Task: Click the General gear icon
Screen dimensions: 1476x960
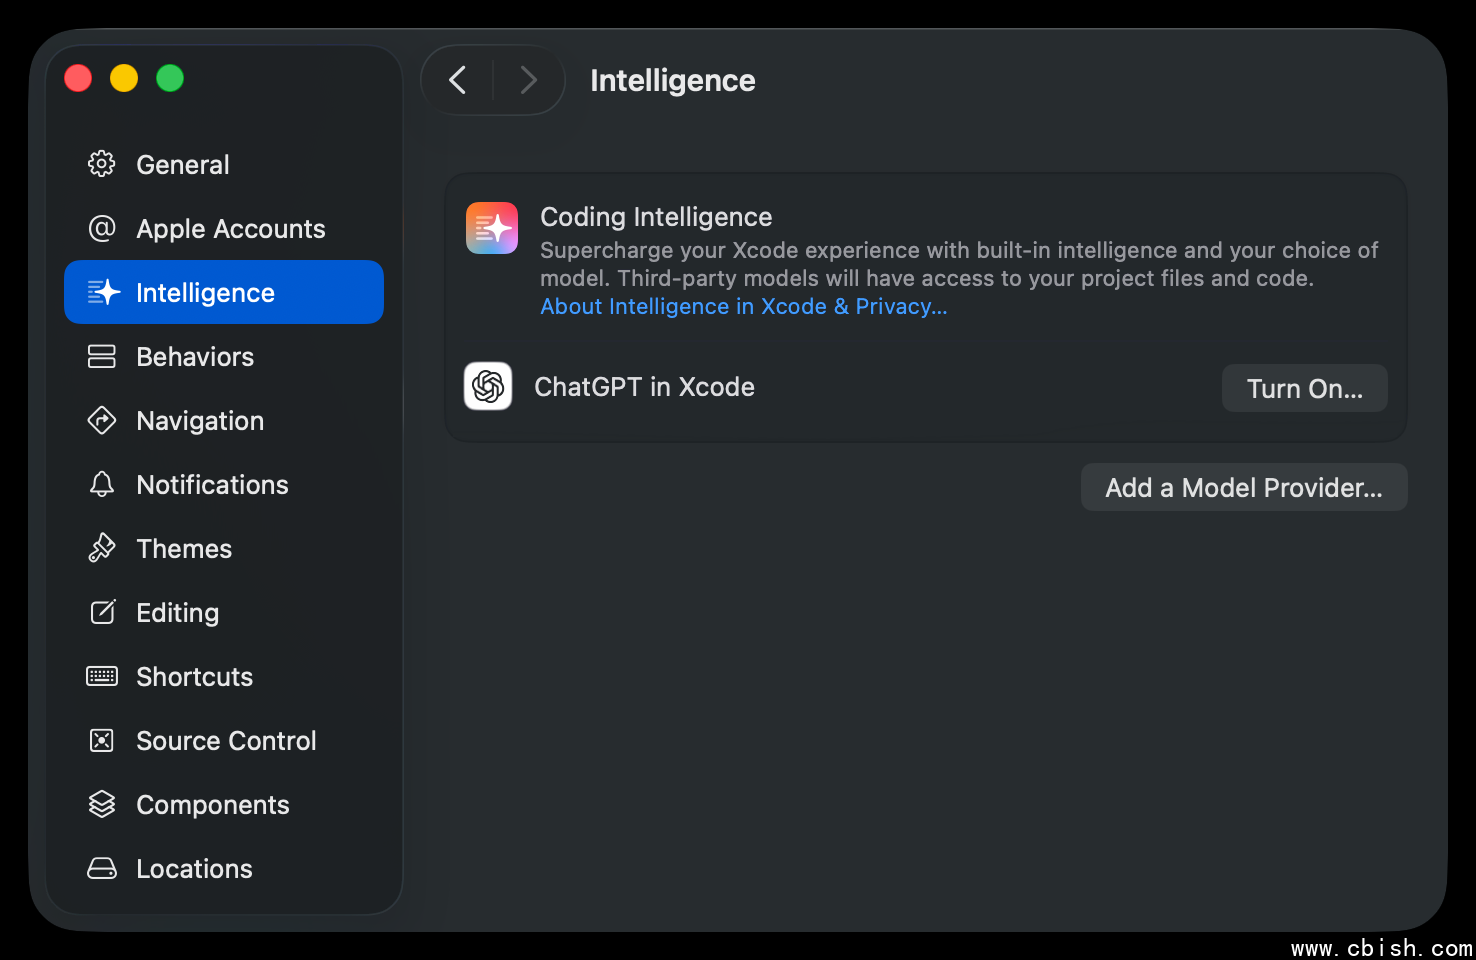Action: (102, 164)
